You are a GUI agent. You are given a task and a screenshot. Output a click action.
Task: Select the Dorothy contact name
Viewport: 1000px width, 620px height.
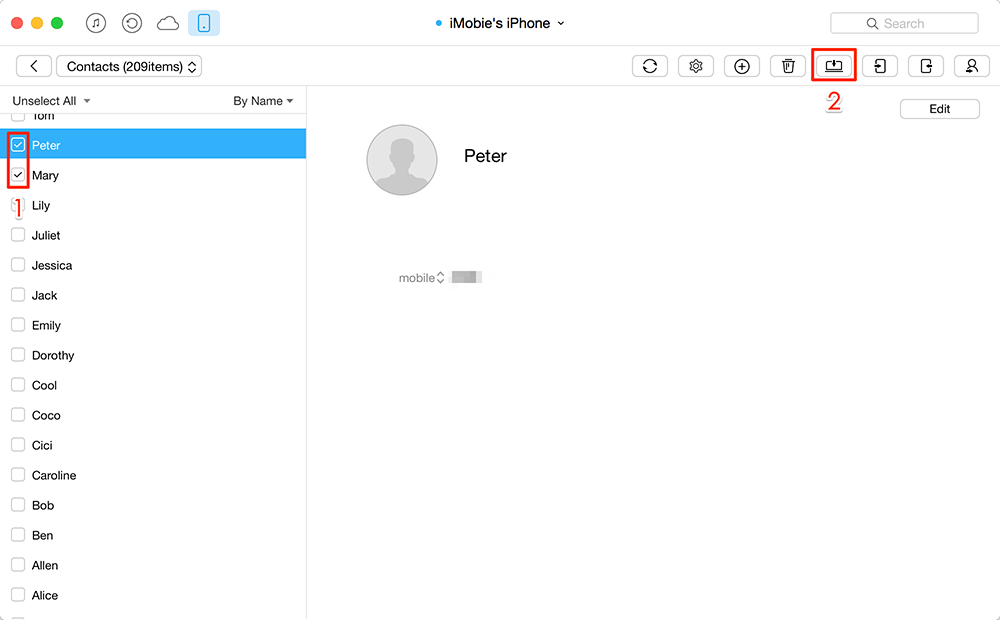pos(53,355)
